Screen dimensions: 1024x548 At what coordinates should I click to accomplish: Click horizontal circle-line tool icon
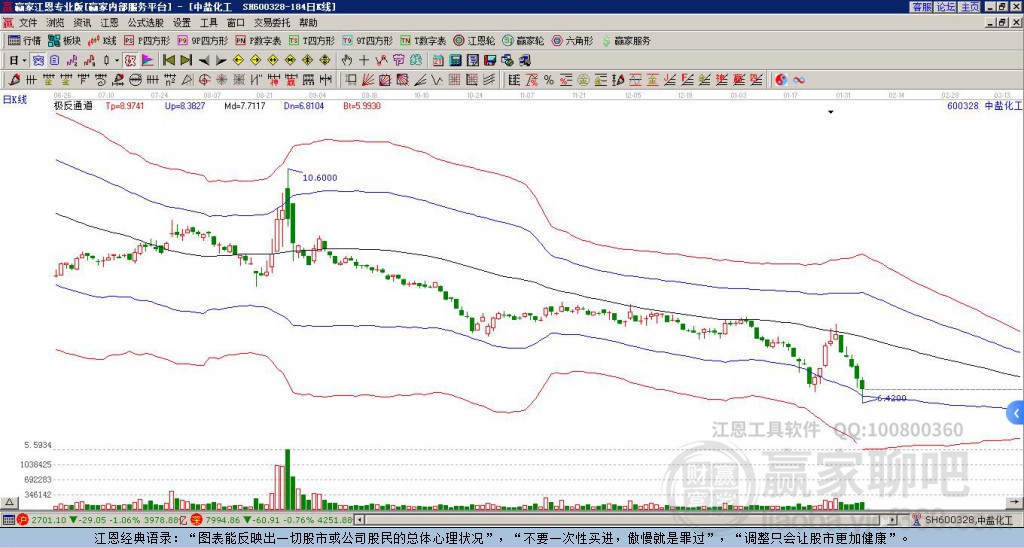click(x=135, y=80)
